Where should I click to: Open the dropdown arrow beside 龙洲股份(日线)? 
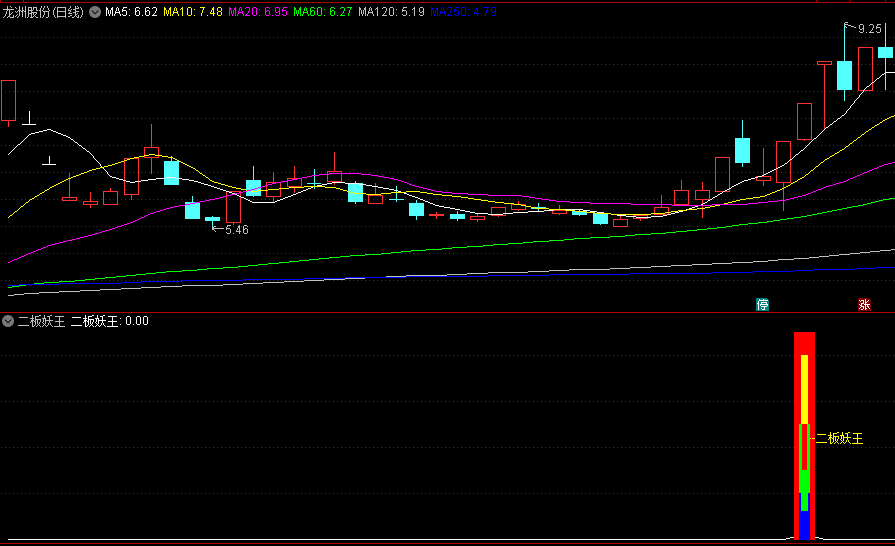(x=95, y=11)
